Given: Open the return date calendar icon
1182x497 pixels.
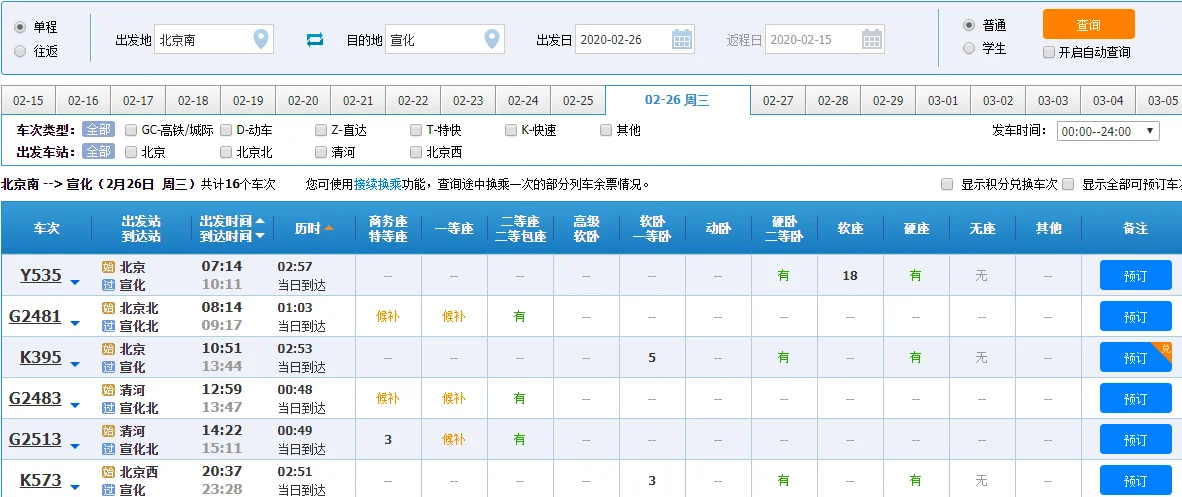Looking at the screenshot, I should 871,39.
